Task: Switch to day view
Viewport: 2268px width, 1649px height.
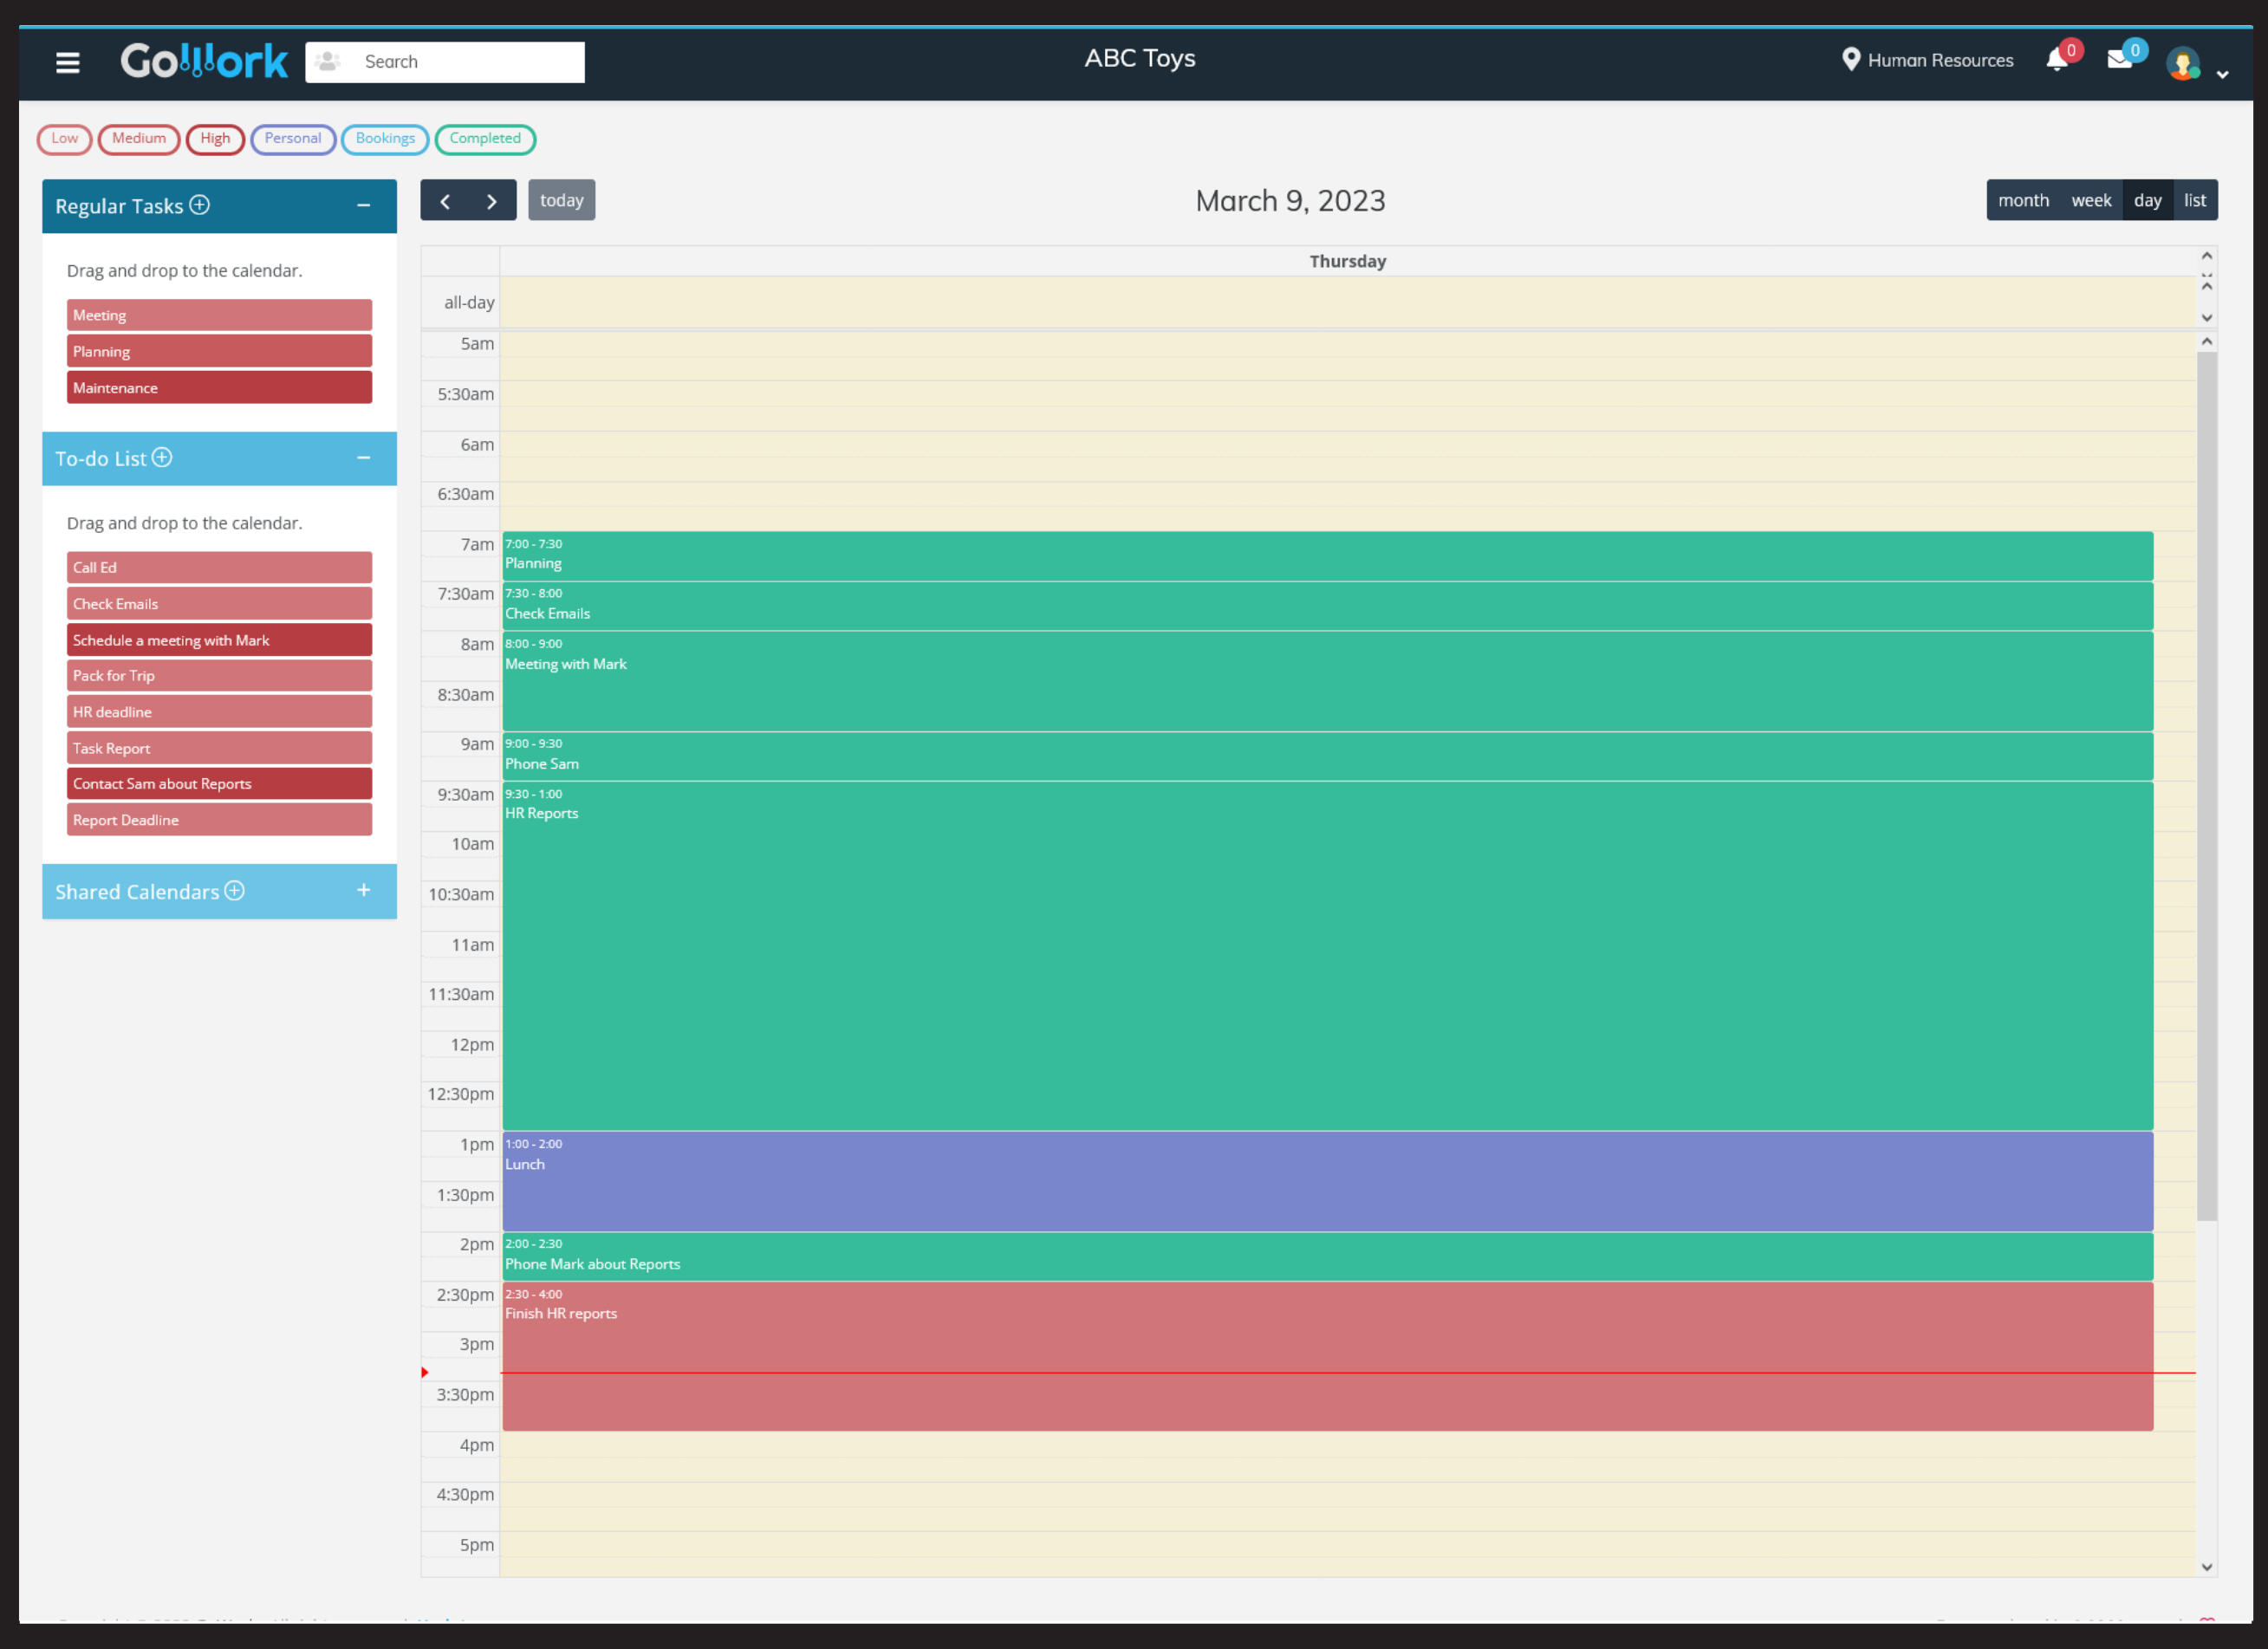Action: coord(2147,200)
